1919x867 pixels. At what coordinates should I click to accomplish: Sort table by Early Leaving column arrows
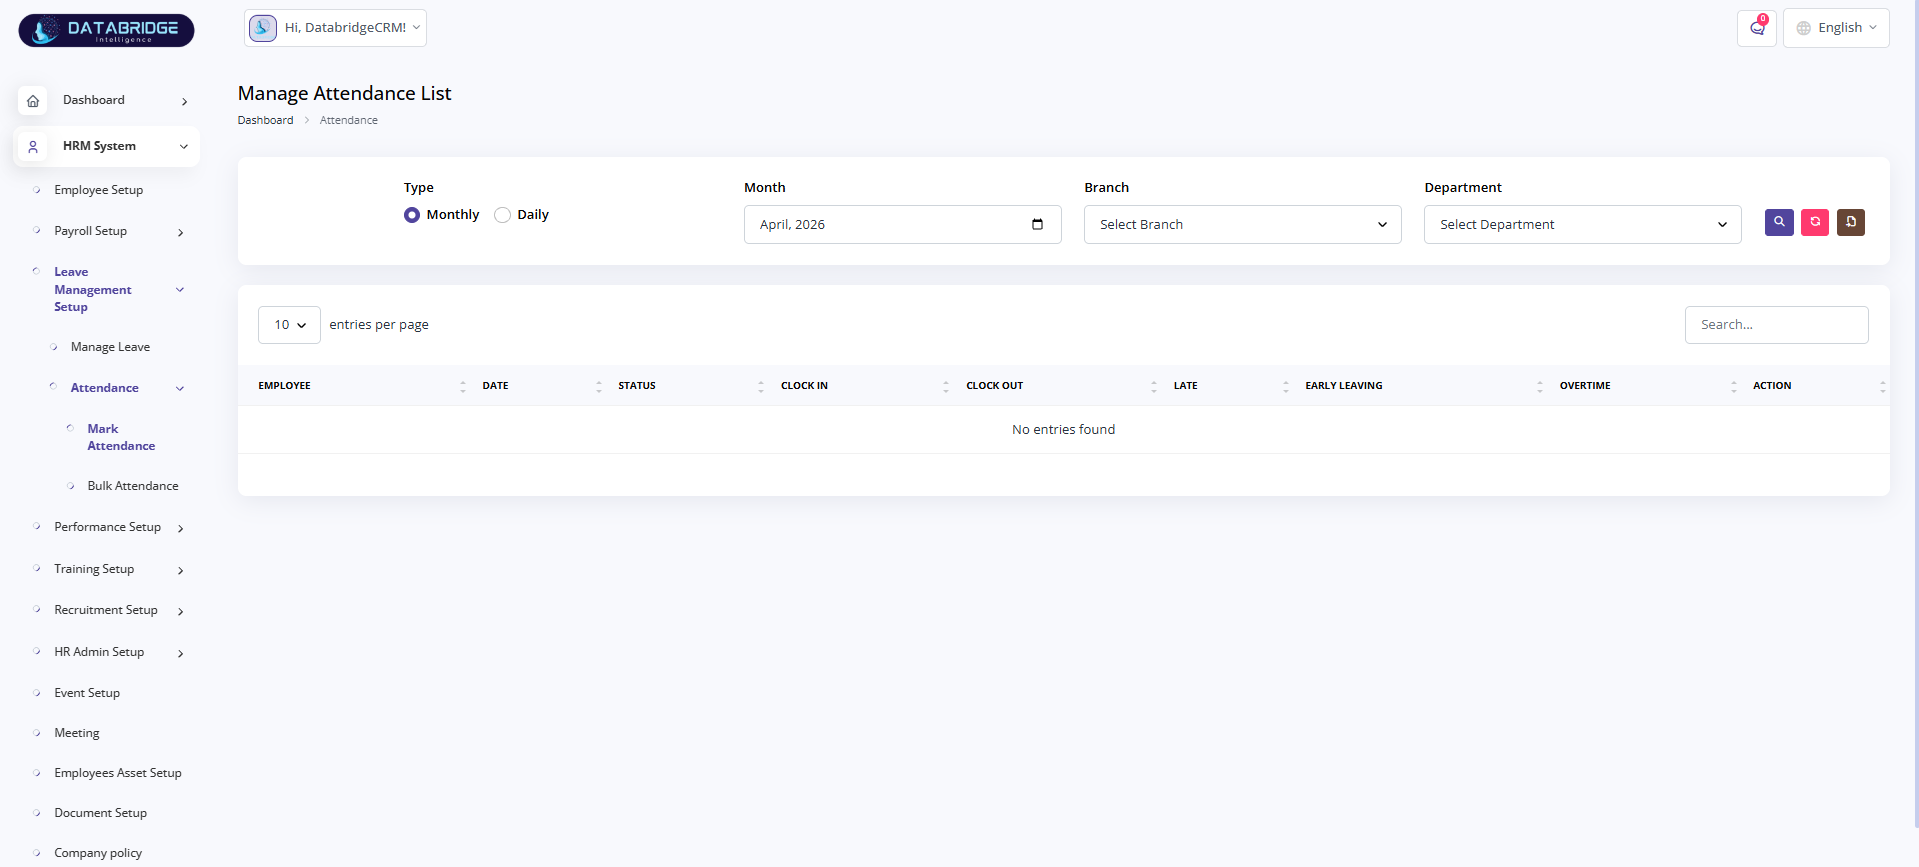1540,386
